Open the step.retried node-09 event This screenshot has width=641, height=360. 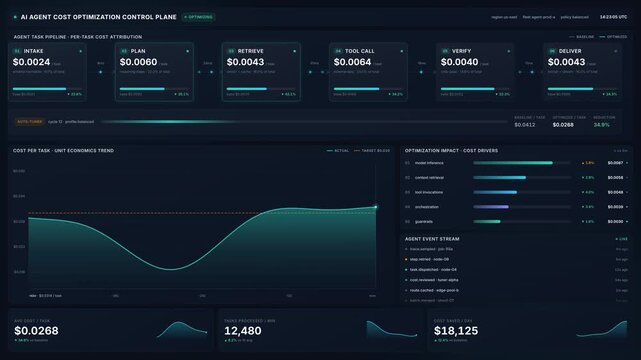tap(516, 259)
